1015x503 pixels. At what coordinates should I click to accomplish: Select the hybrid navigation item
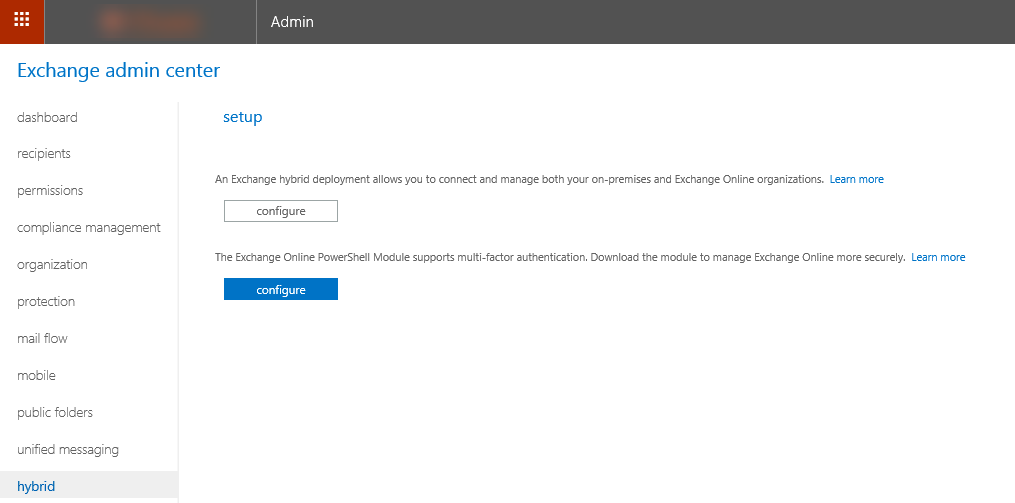coord(89,486)
